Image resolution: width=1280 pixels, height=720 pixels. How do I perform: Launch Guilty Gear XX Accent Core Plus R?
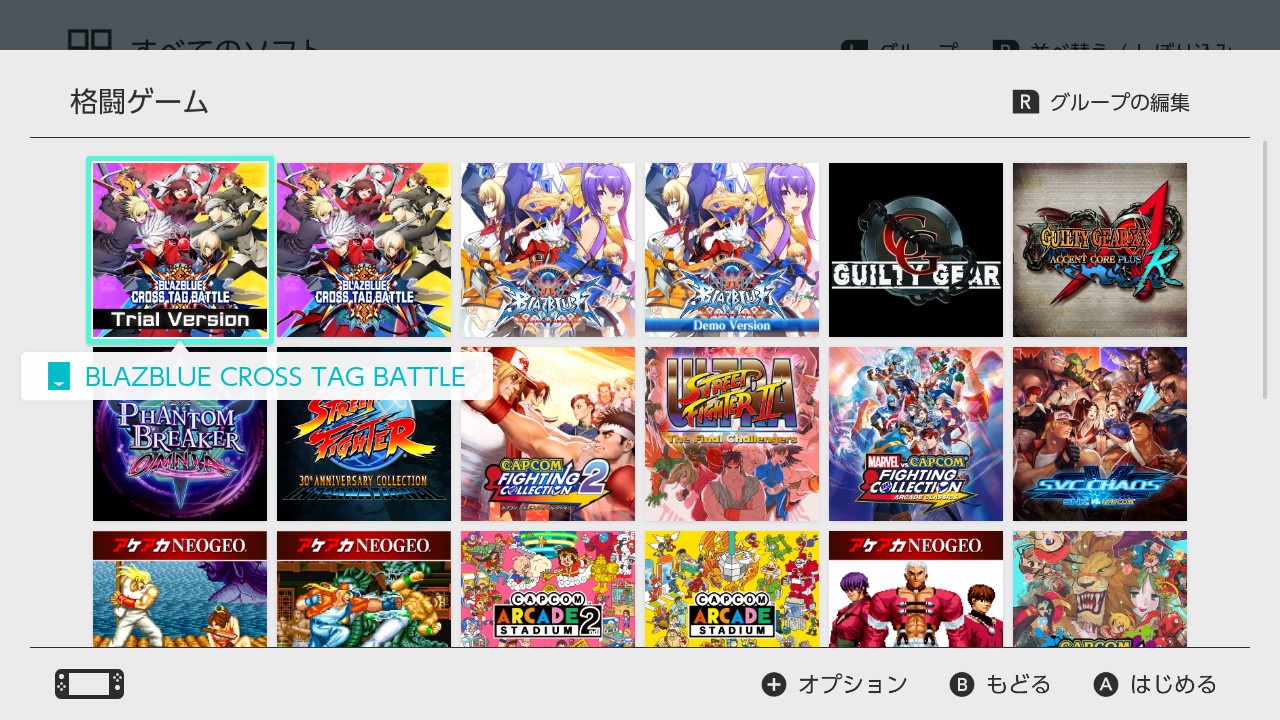pos(1100,250)
